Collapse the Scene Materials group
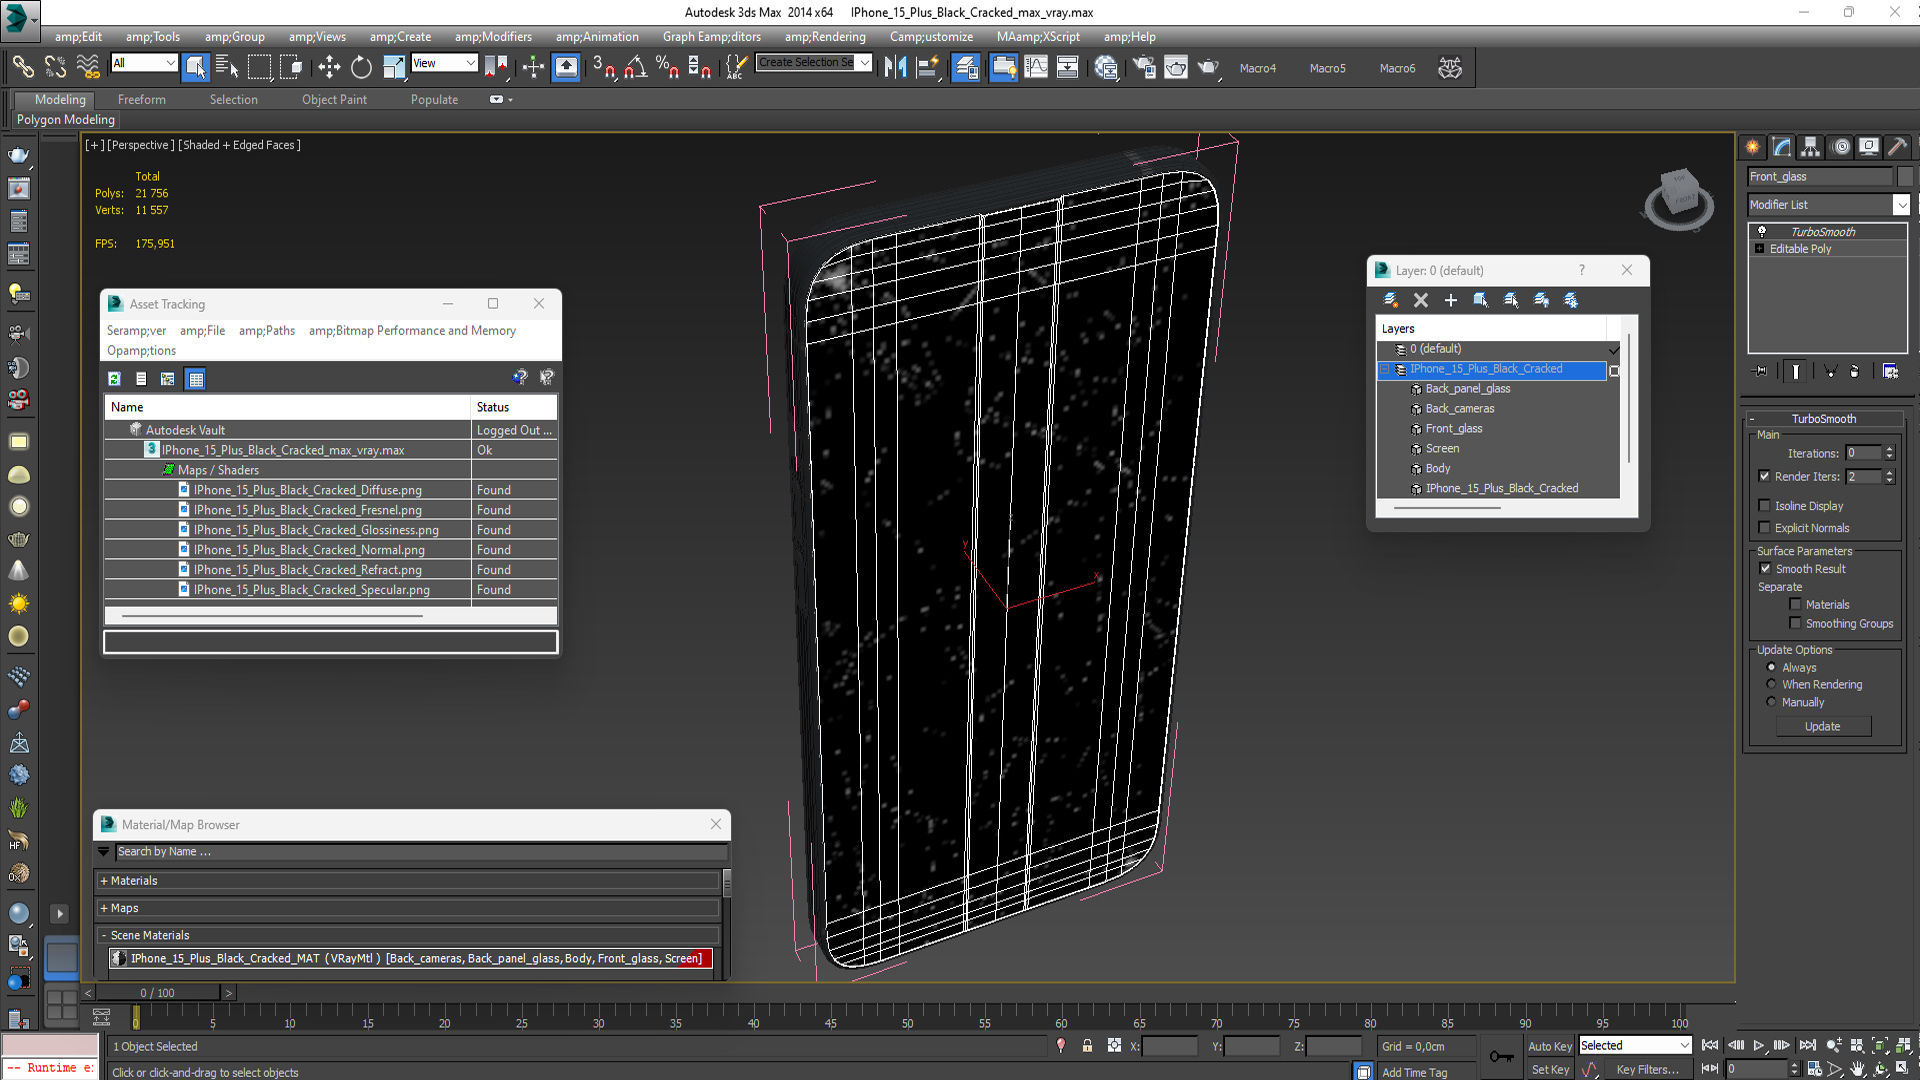 click(104, 935)
